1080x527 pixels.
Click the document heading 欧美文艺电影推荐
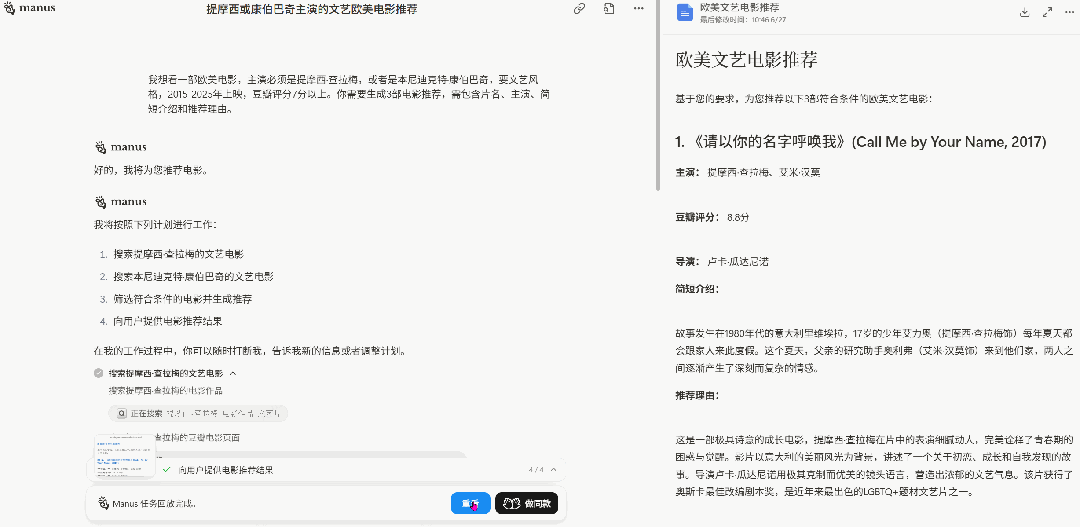(x=747, y=59)
